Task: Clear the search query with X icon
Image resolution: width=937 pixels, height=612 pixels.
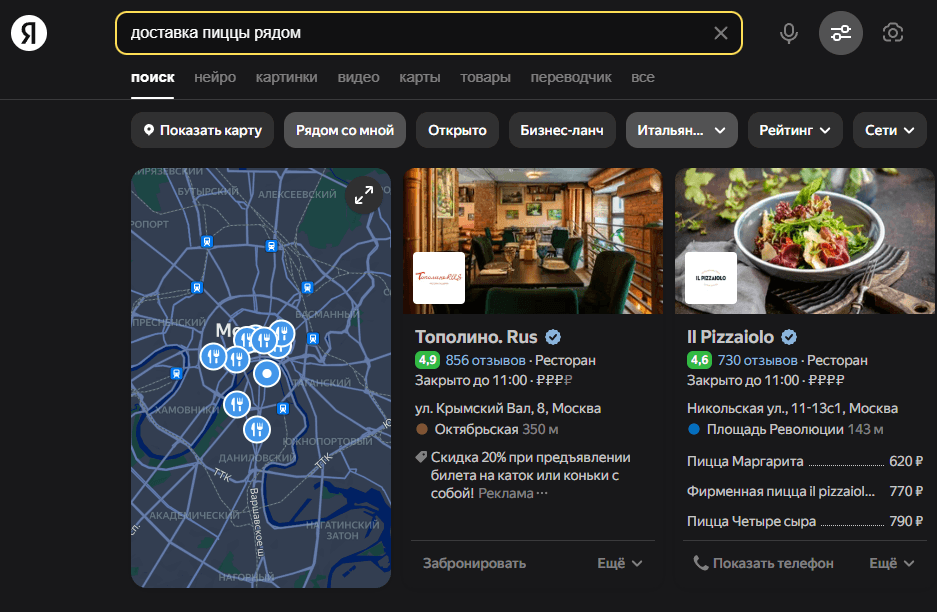Action: tap(721, 33)
